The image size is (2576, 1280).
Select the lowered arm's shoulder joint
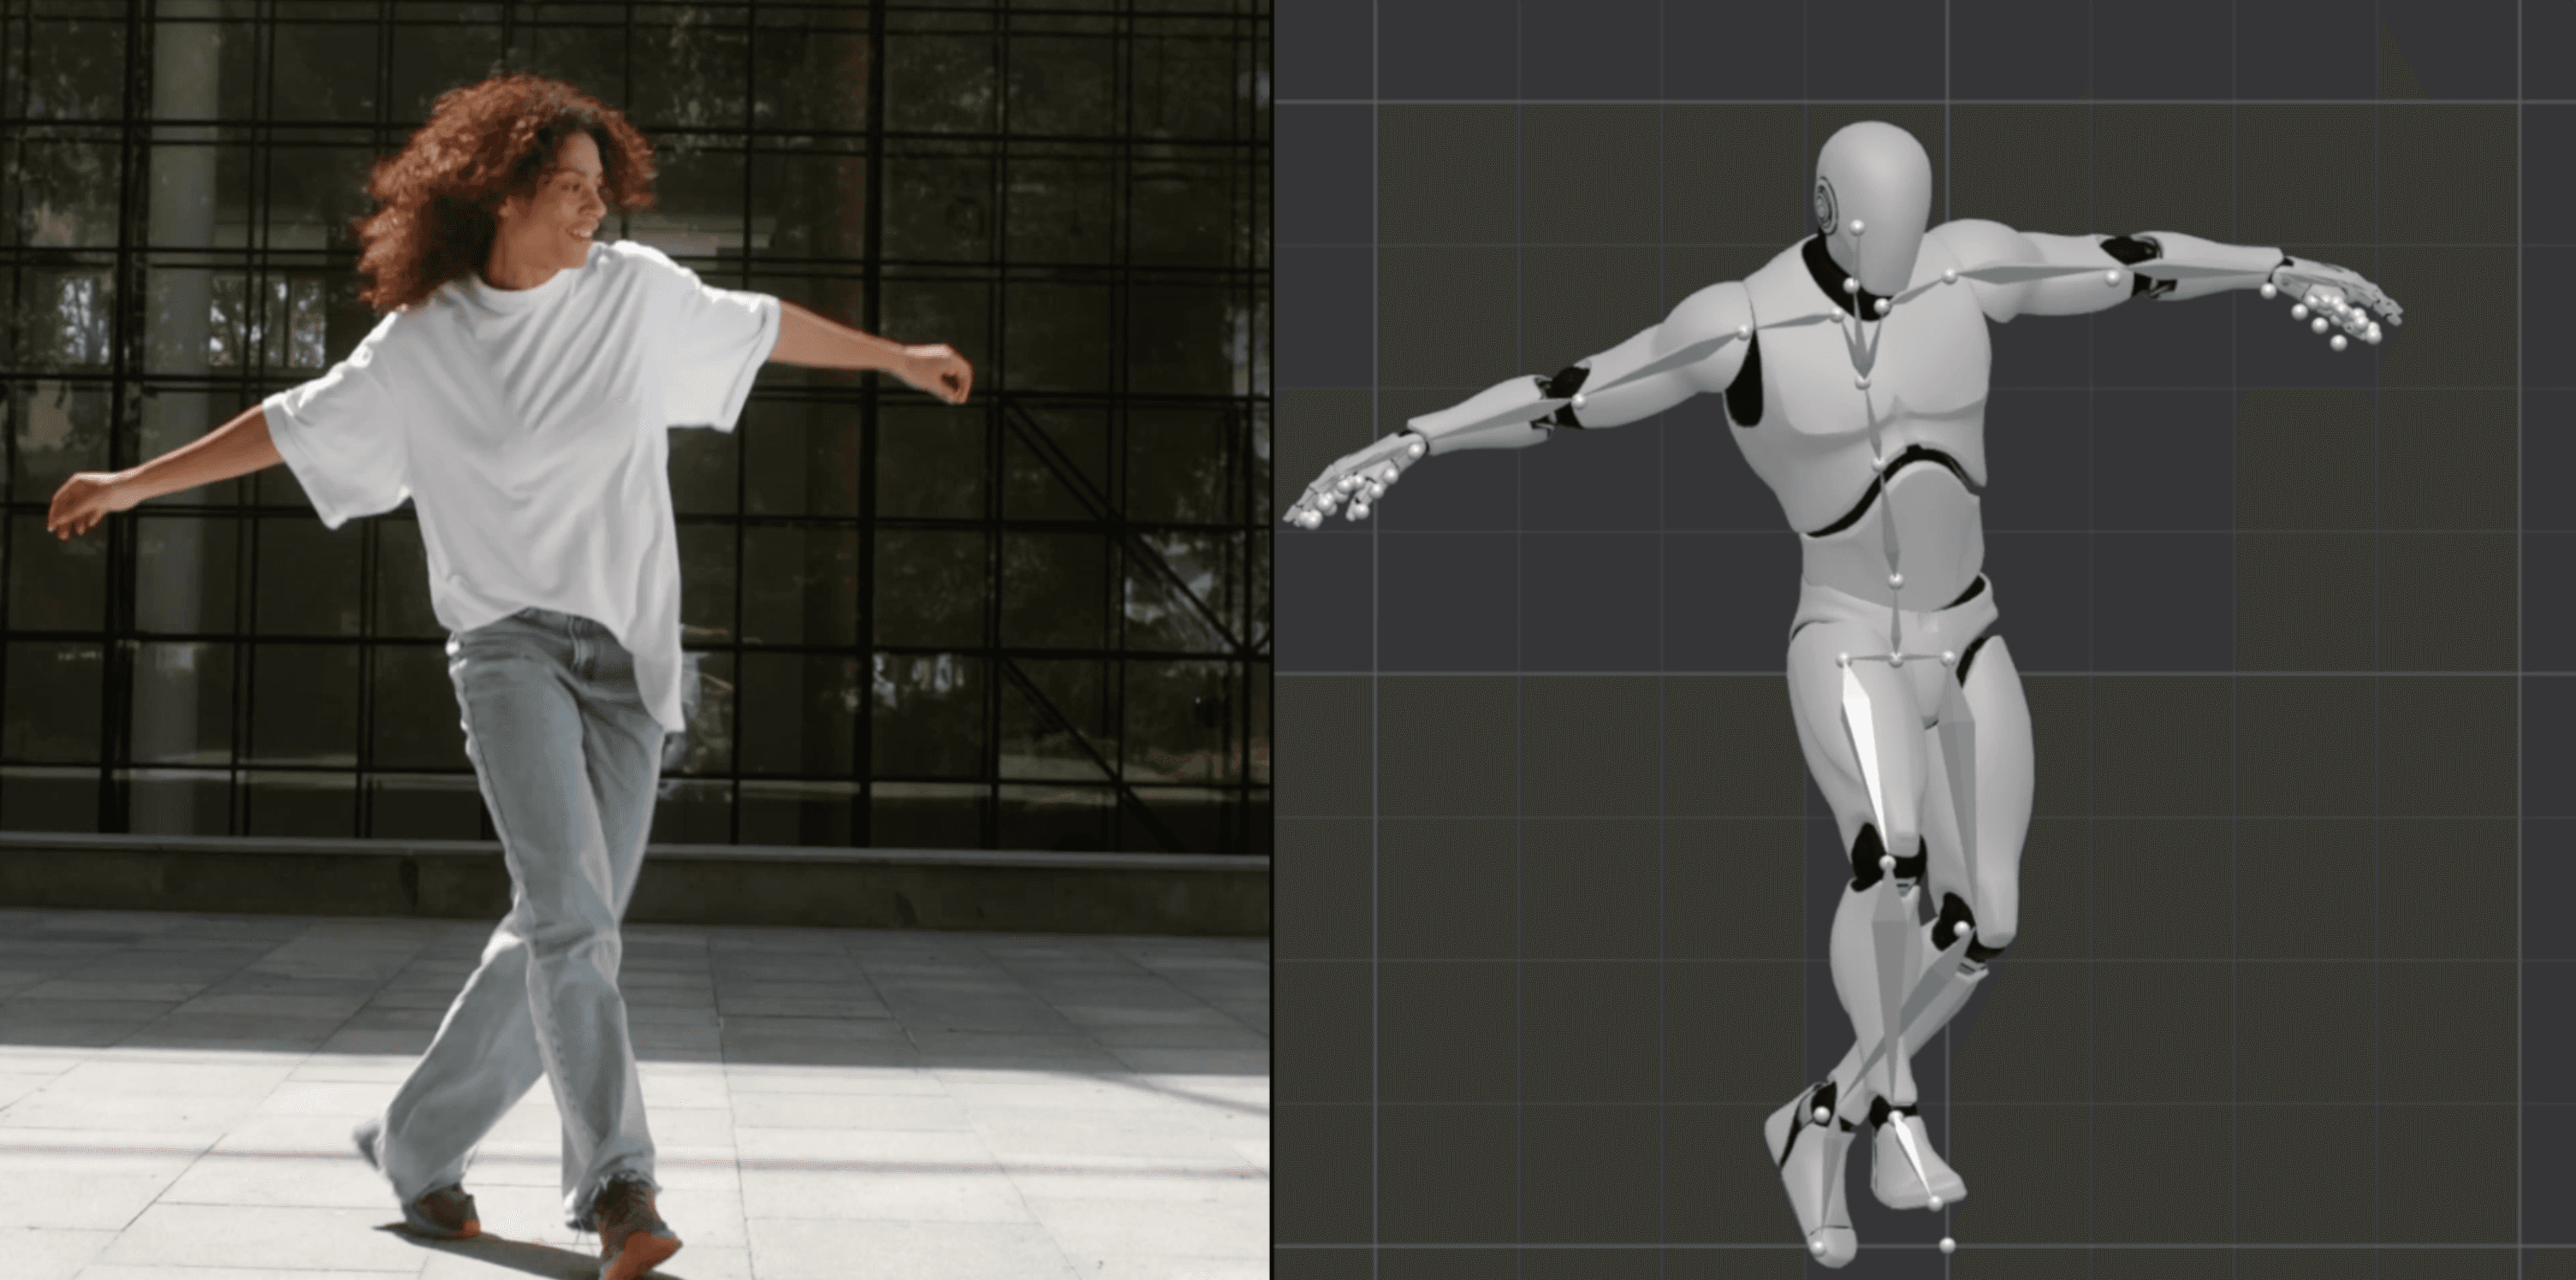(1745, 329)
